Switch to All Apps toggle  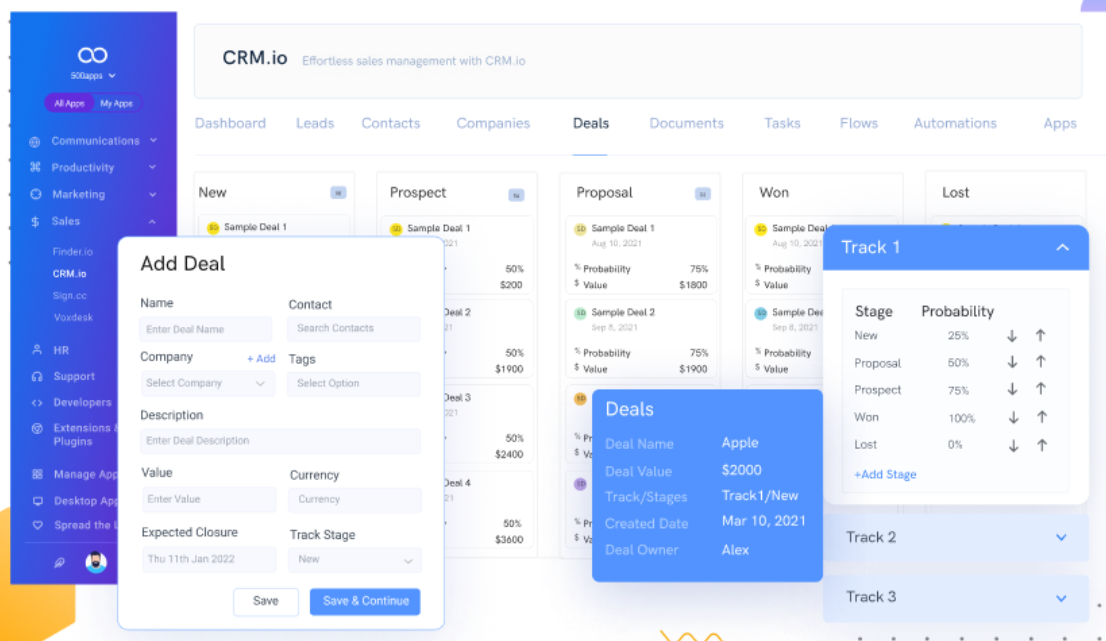tap(69, 103)
